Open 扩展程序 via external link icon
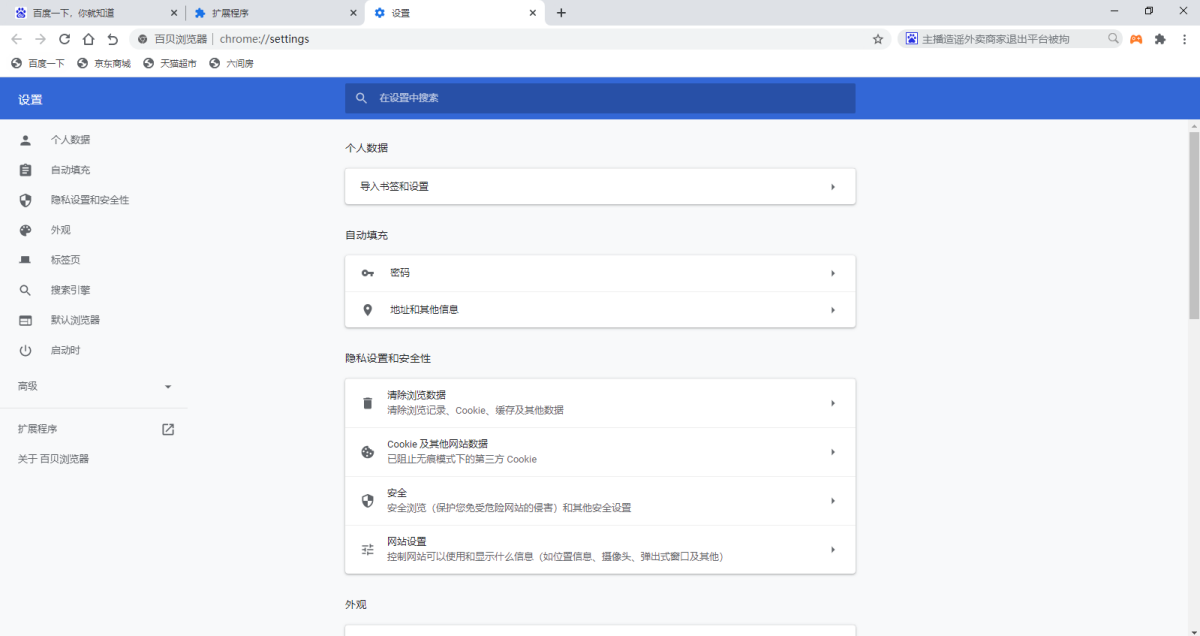This screenshot has width=1200, height=636. click(x=167, y=428)
